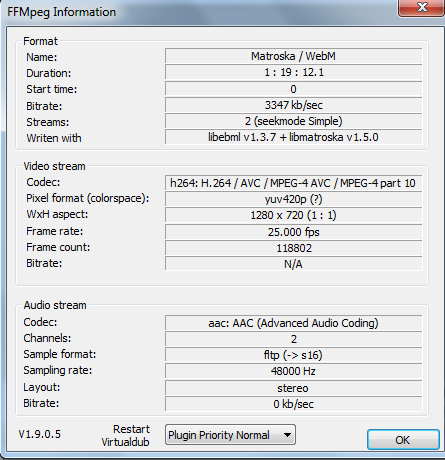The image size is (445, 460).
Task: Click the Streams: label
Action: point(48,122)
